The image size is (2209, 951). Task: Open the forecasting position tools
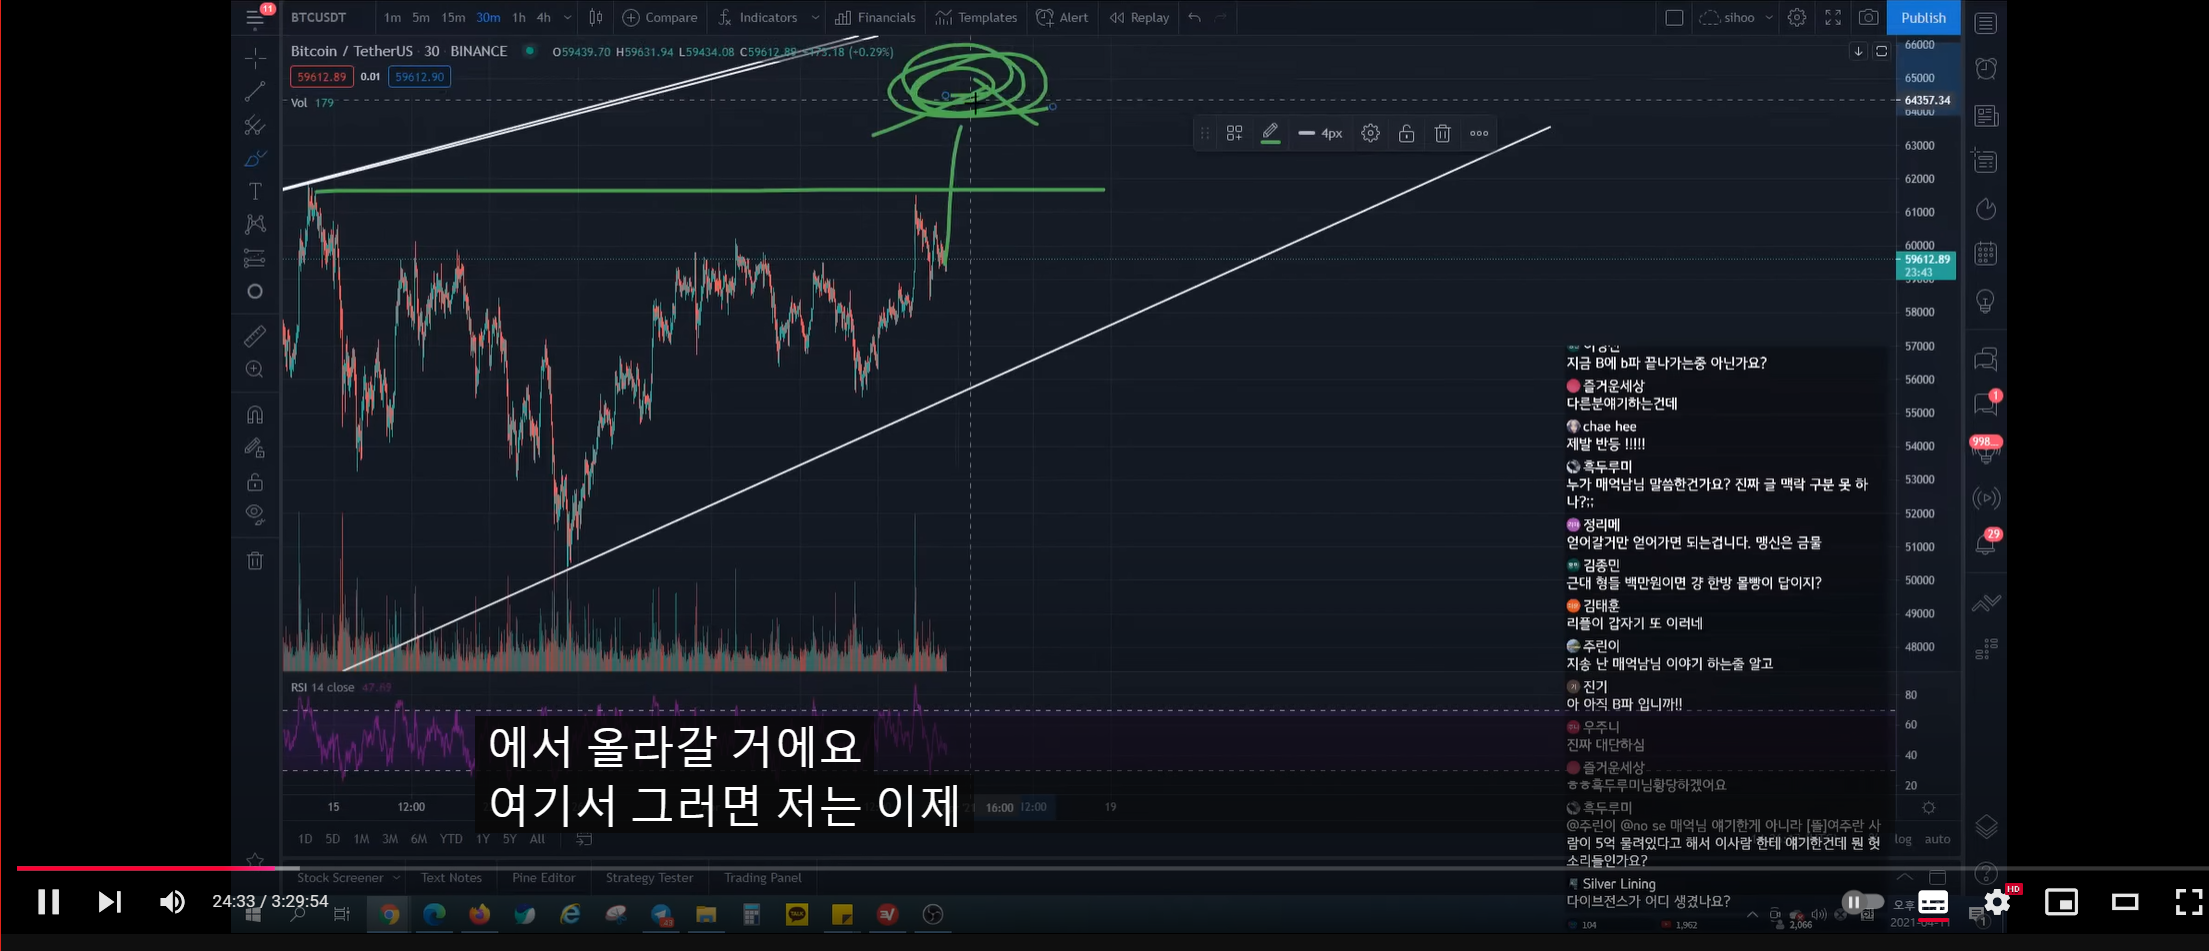coord(255,258)
